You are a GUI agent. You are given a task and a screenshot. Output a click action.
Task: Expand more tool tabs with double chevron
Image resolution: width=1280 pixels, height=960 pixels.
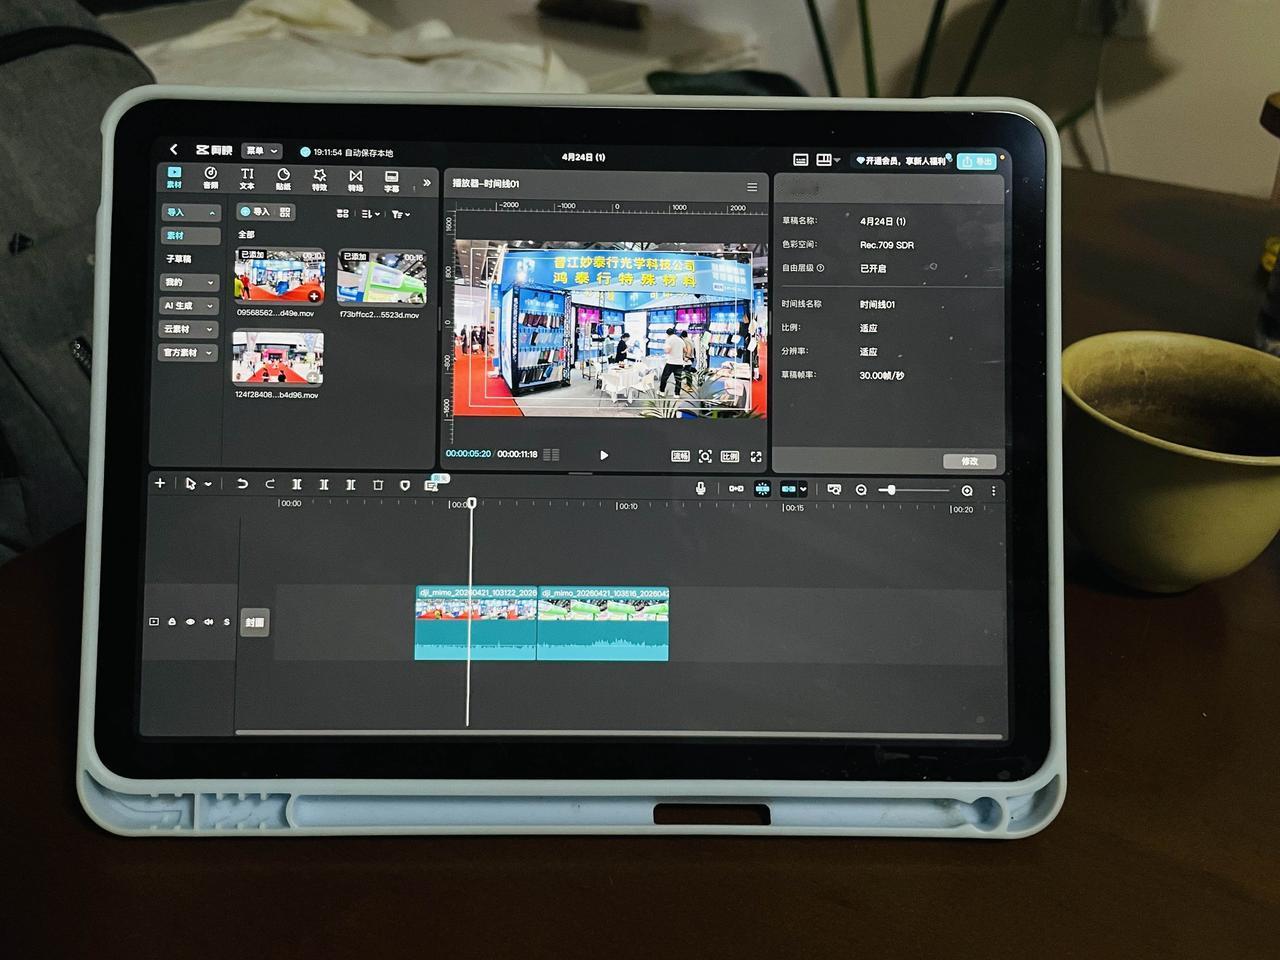pos(427,183)
